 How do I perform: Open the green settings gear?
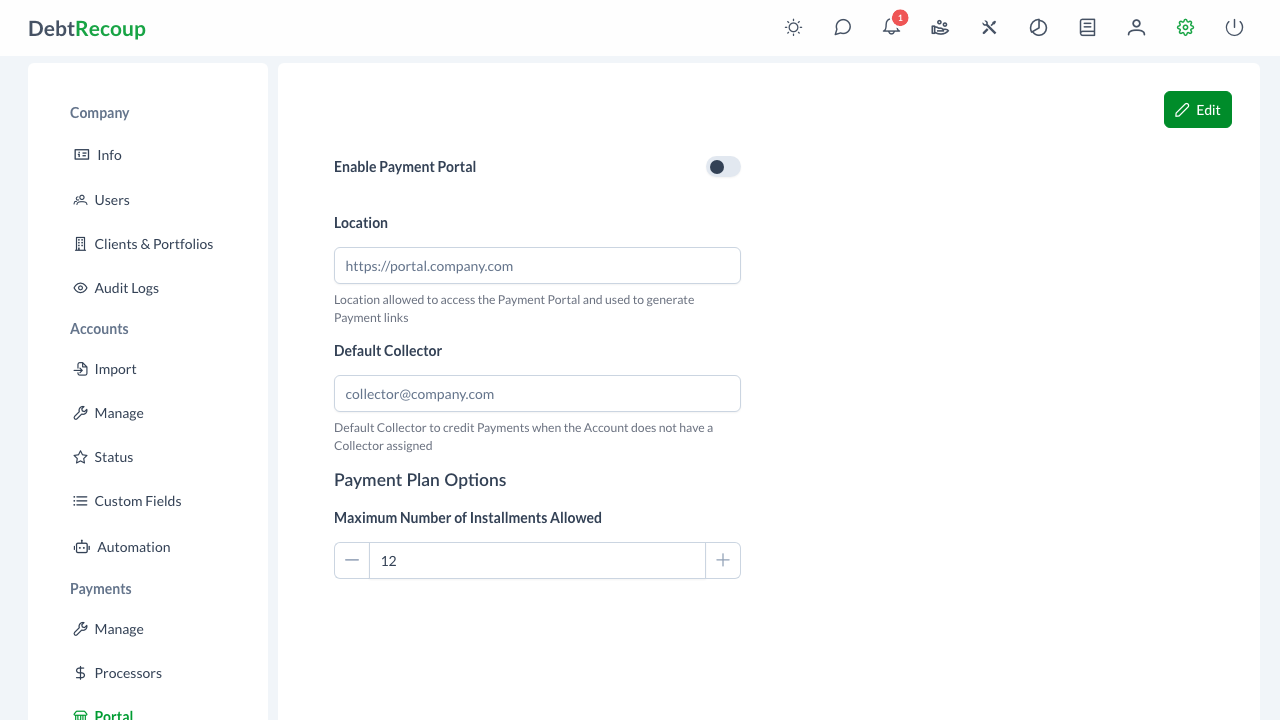1185,27
